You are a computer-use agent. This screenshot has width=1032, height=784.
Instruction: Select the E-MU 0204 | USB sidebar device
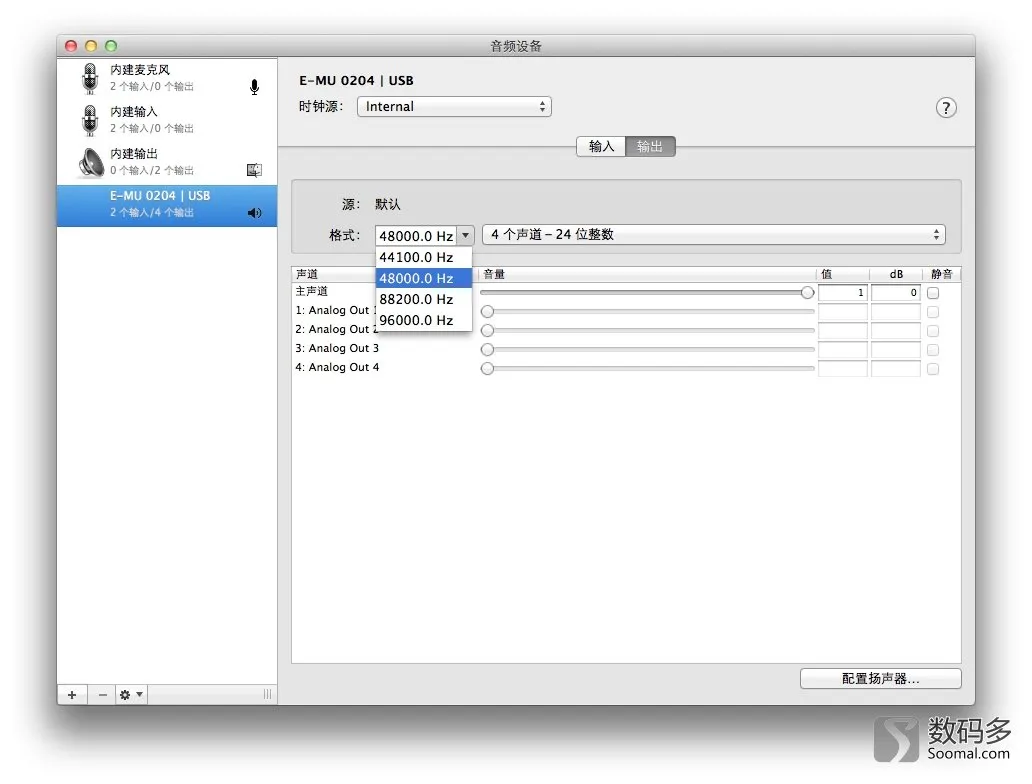click(x=167, y=205)
